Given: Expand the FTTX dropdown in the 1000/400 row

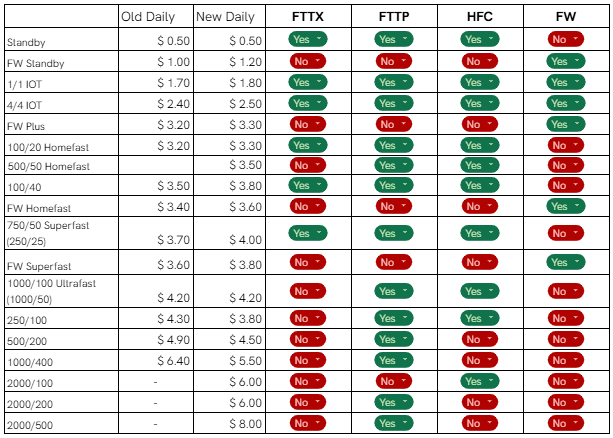Looking at the screenshot, I should click(x=307, y=360).
